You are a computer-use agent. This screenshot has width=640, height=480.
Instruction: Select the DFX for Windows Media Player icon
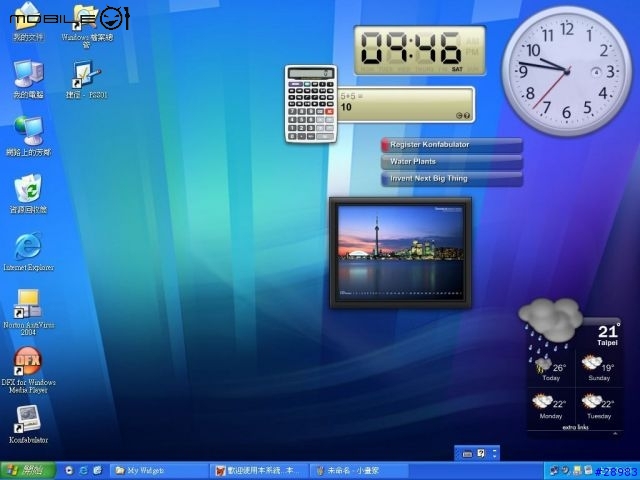pos(29,370)
